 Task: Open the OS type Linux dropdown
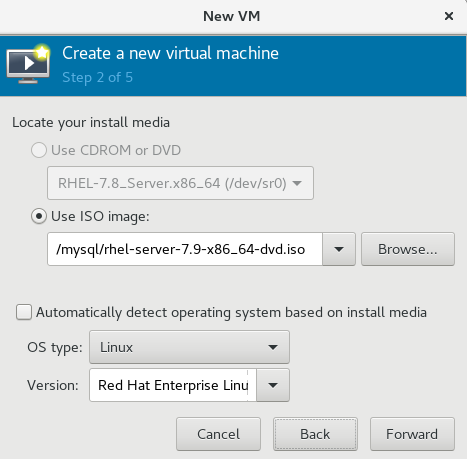point(189,347)
